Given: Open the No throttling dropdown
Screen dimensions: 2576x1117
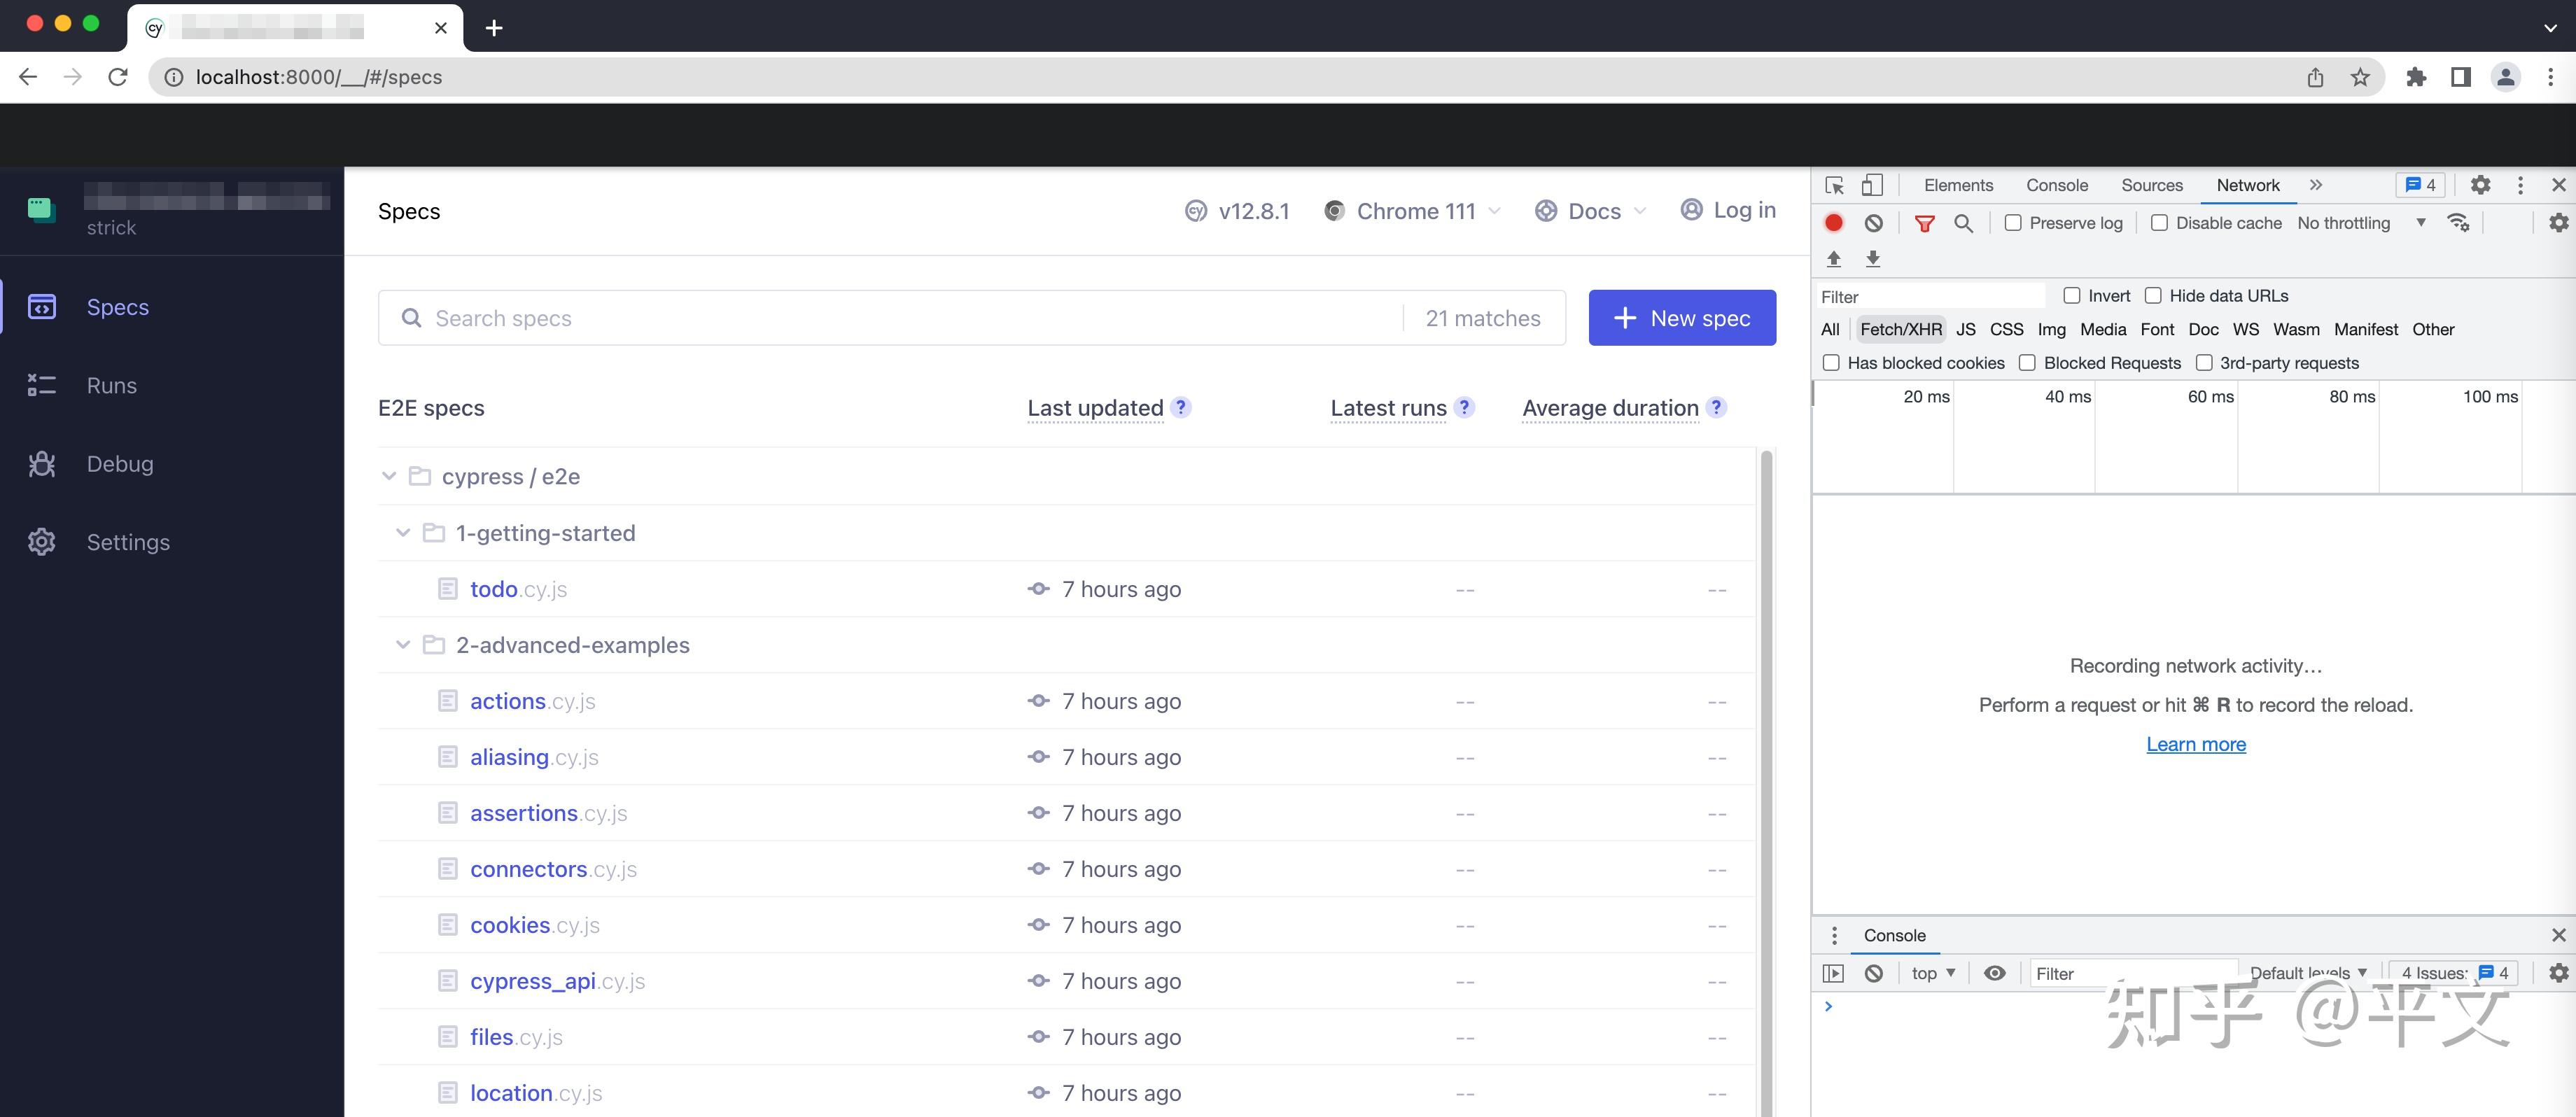Looking at the screenshot, I should pyautogui.click(x=2360, y=223).
